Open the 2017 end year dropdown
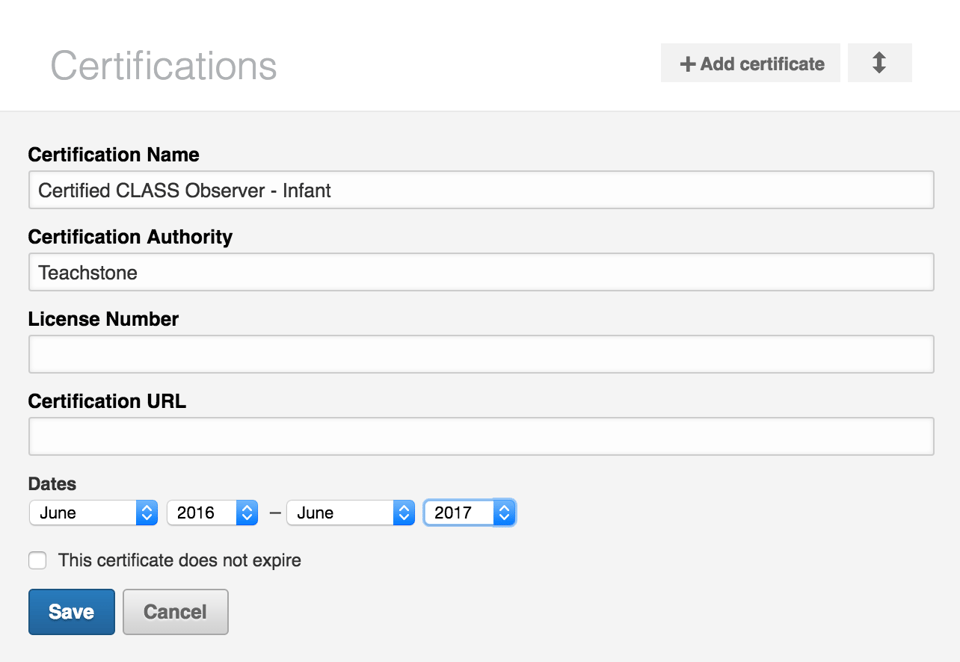The image size is (960, 662). tap(469, 513)
